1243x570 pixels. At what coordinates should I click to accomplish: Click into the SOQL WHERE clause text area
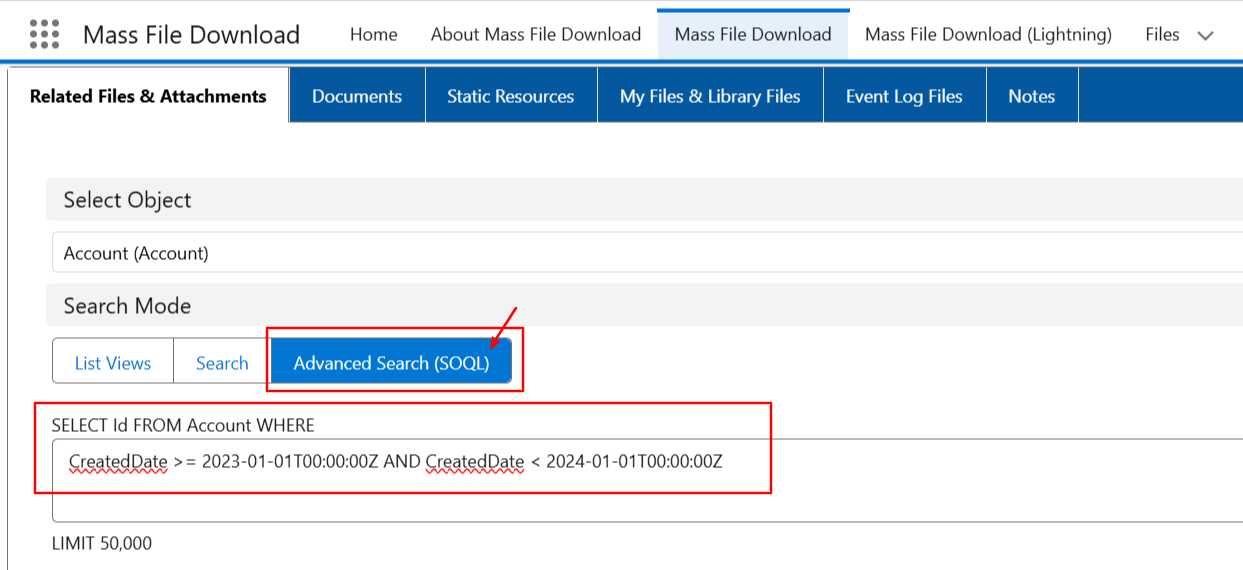647,480
